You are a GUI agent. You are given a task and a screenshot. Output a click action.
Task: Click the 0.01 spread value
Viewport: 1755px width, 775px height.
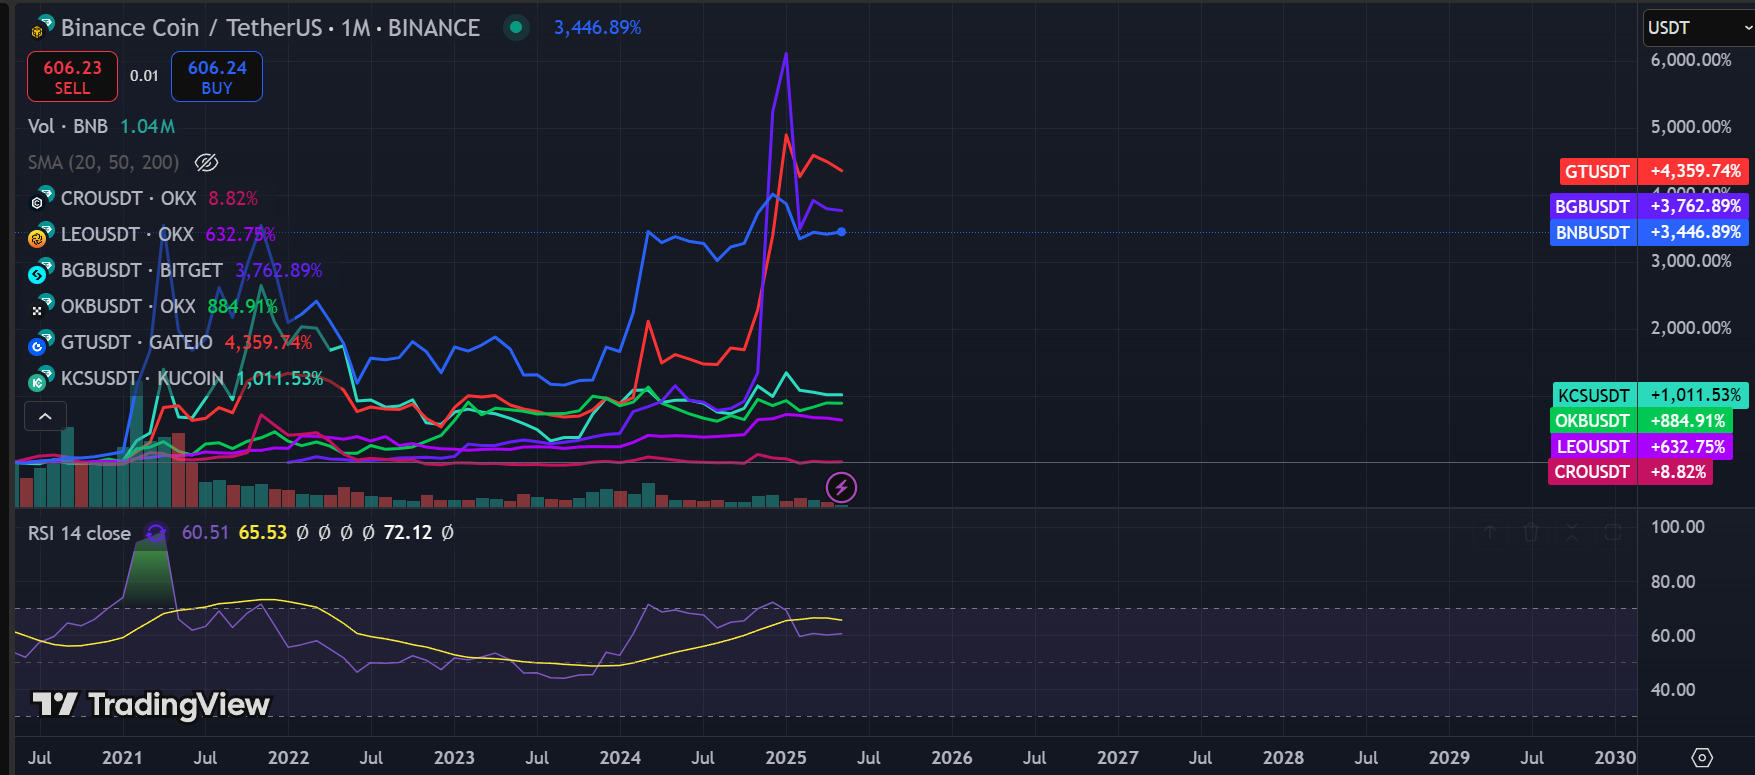click(144, 76)
